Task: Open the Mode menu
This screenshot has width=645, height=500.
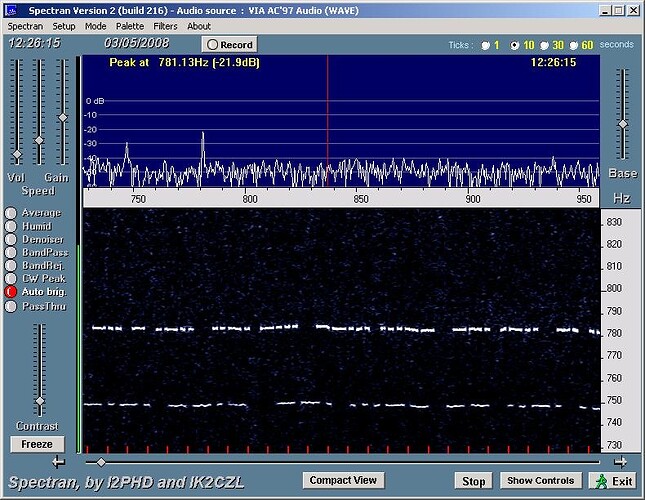Action: tap(95, 26)
